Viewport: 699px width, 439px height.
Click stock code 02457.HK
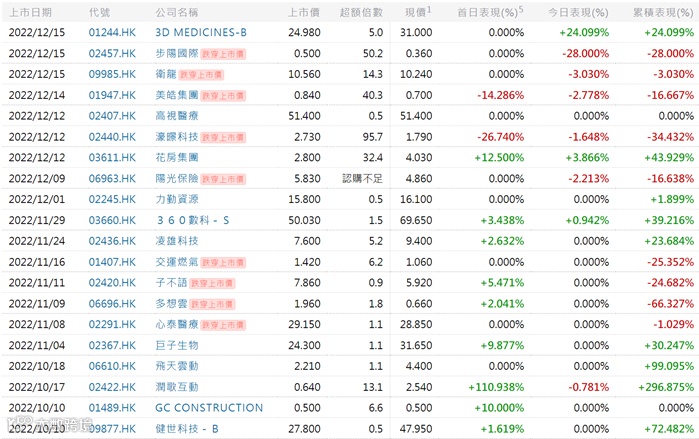(x=112, y=53)
